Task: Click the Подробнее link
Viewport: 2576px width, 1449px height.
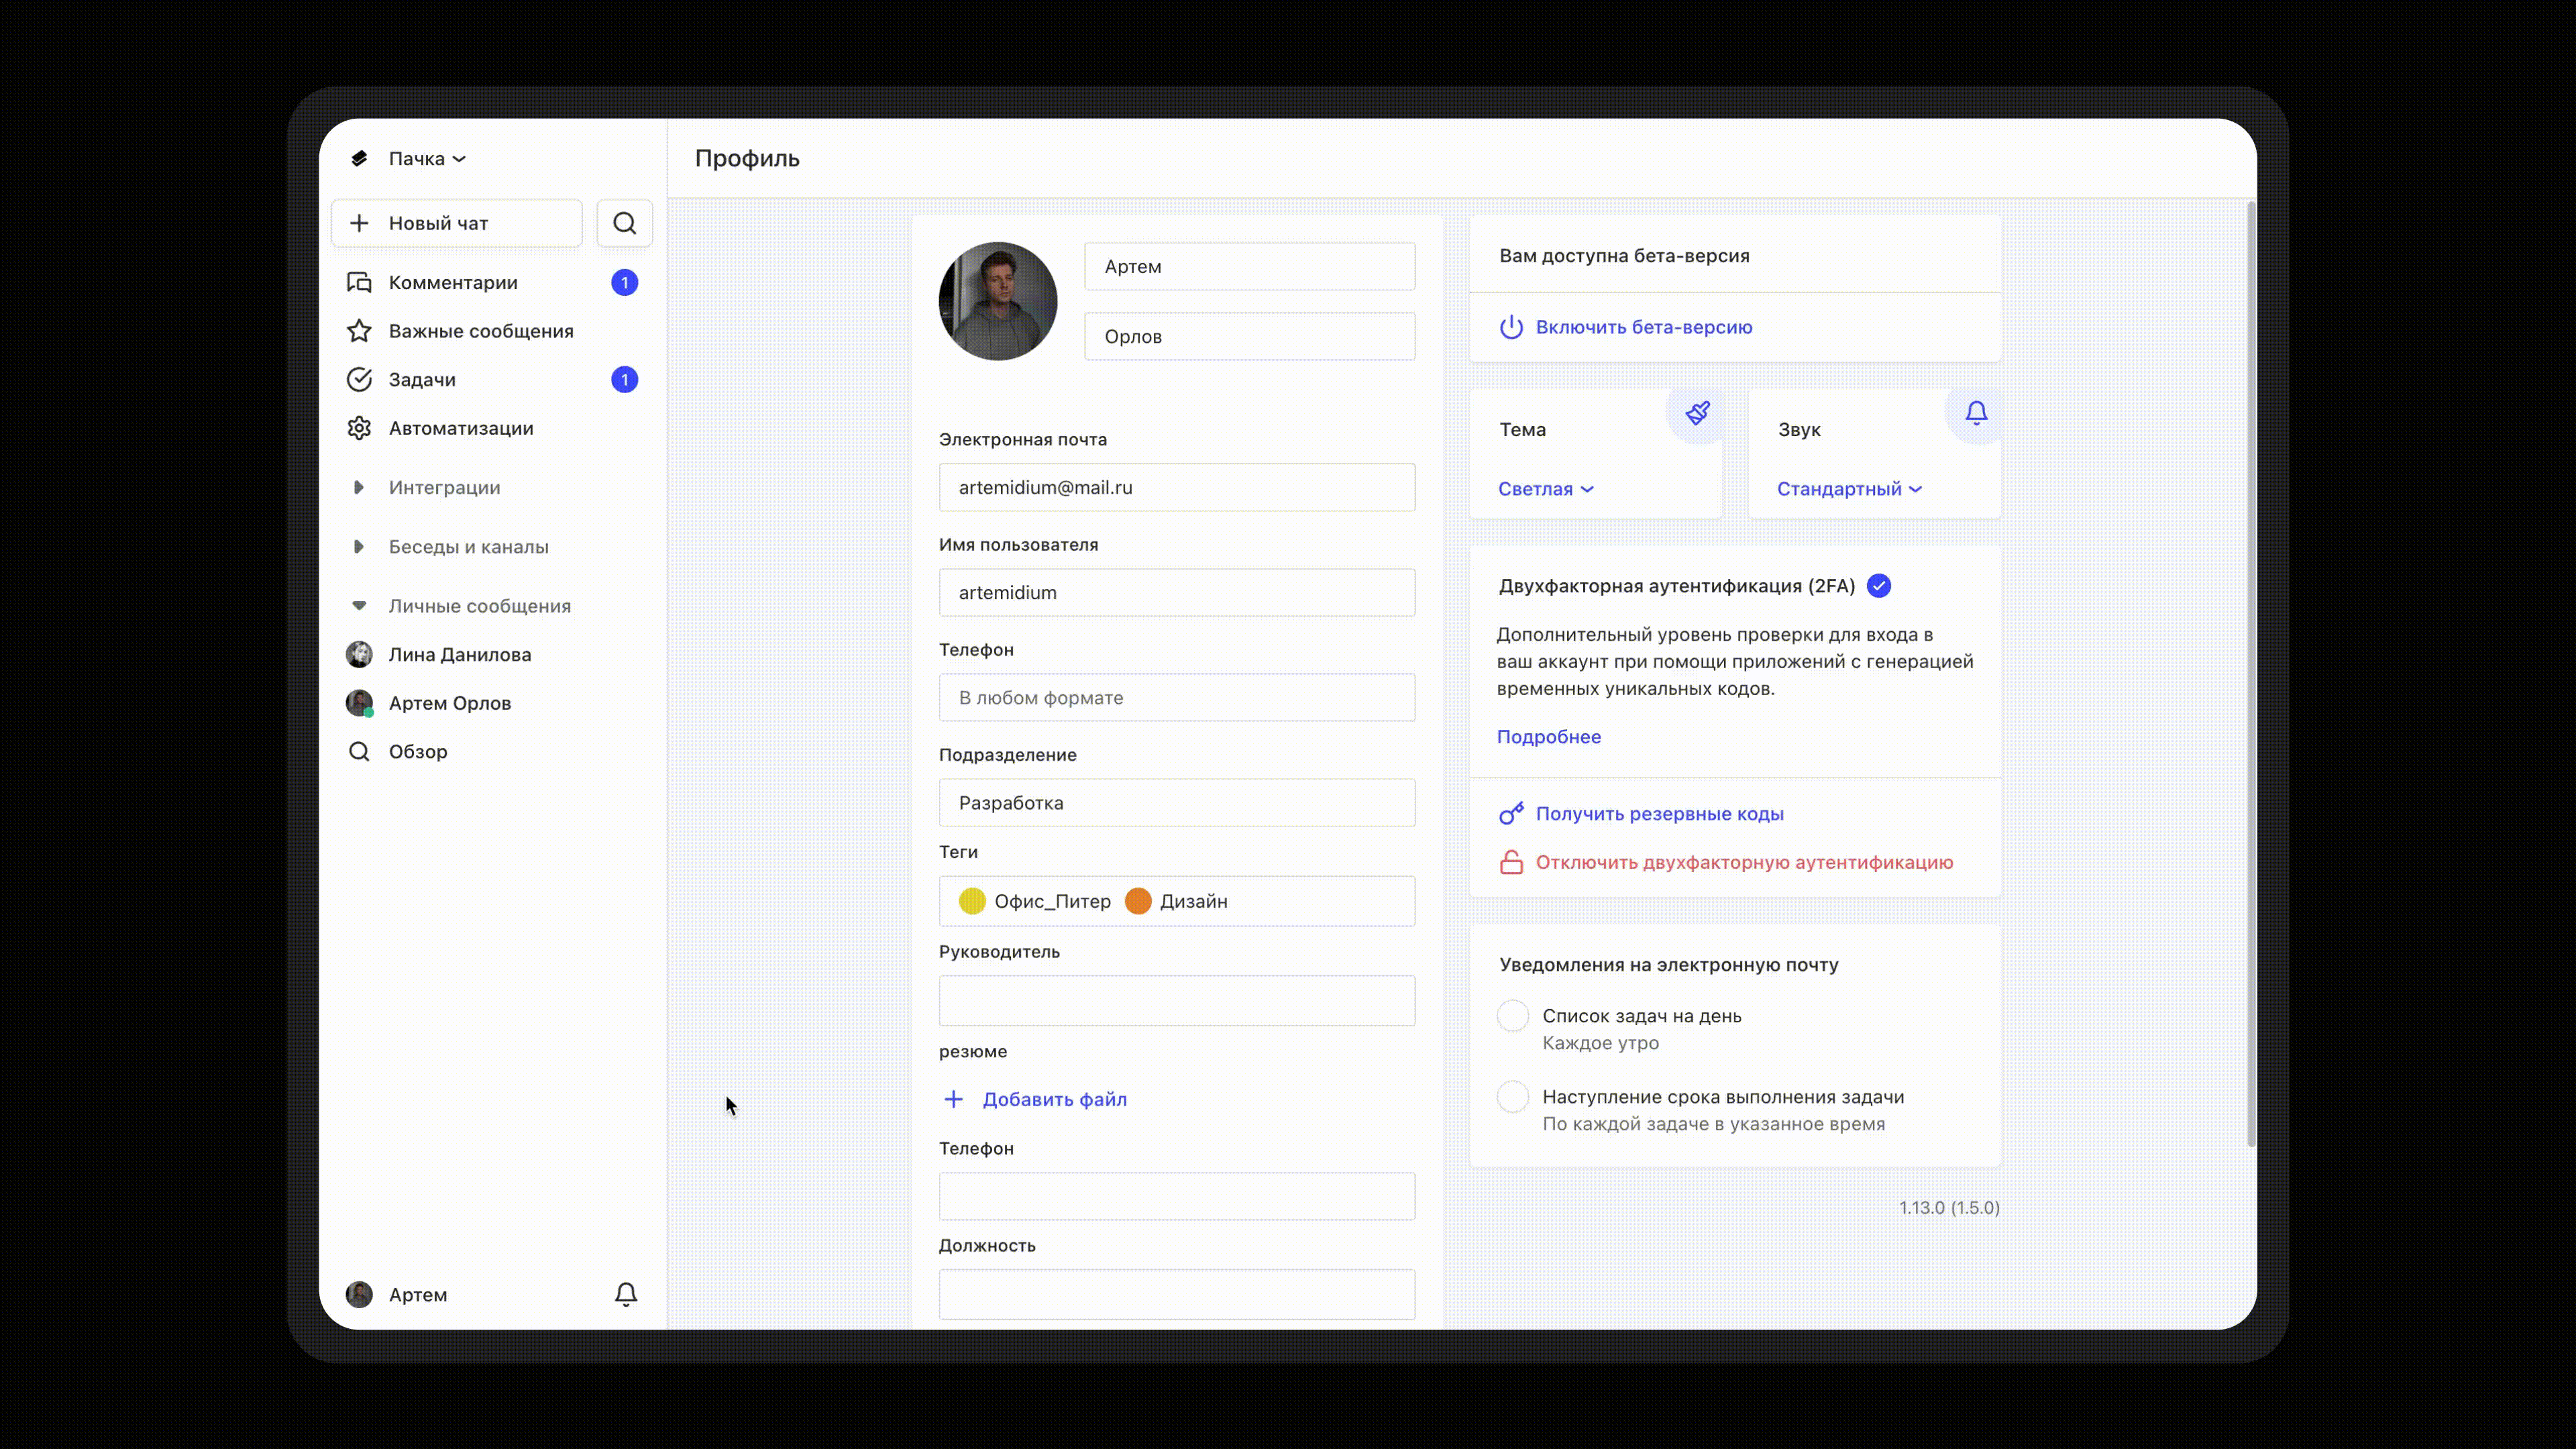Action: [1548, 737]
